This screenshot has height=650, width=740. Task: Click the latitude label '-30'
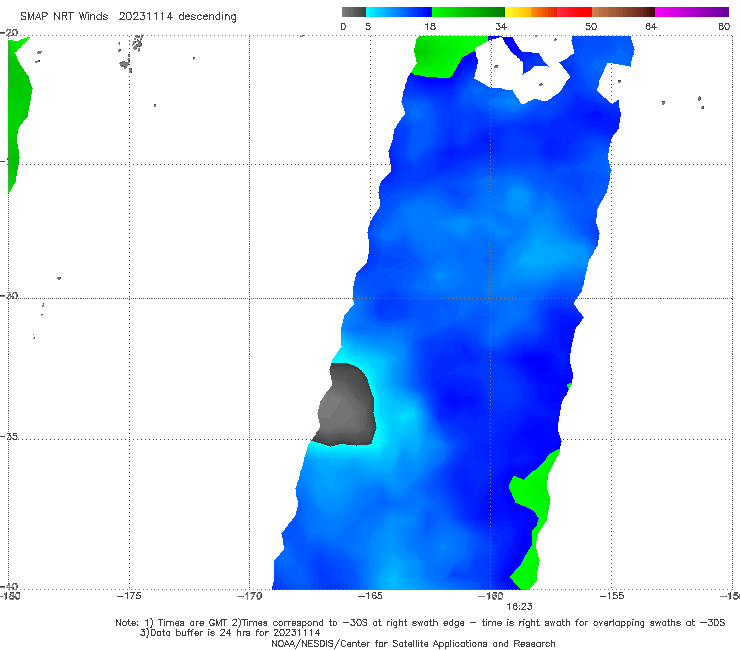[9, 295]
